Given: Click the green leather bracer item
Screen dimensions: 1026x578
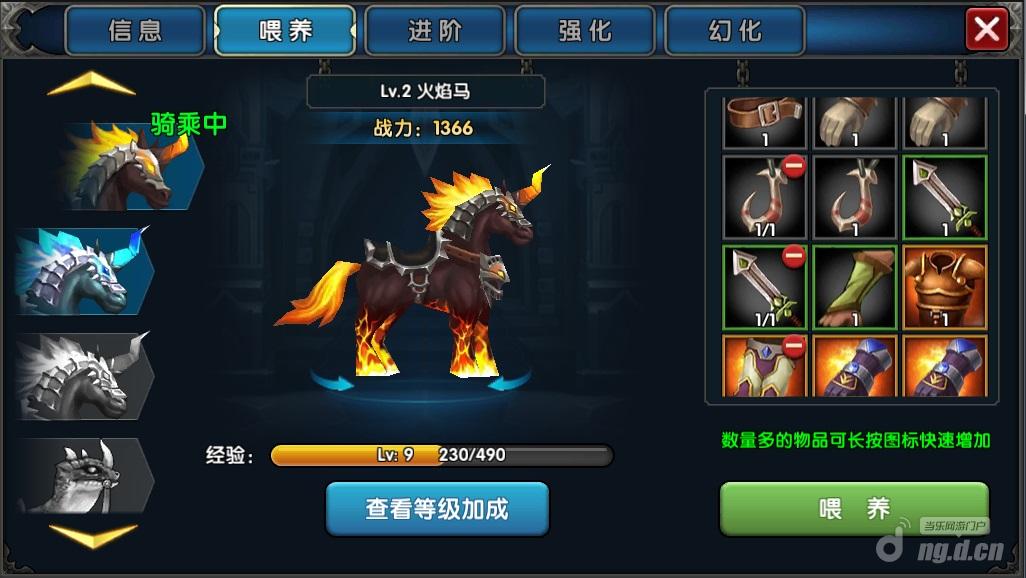Looking at the screenshot, I should 855,287.
